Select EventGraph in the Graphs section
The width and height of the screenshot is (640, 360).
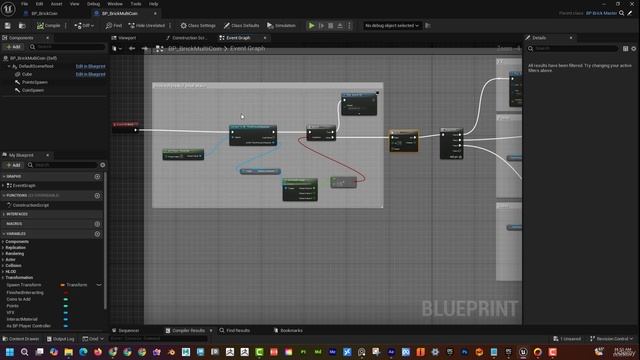point(24,185)
